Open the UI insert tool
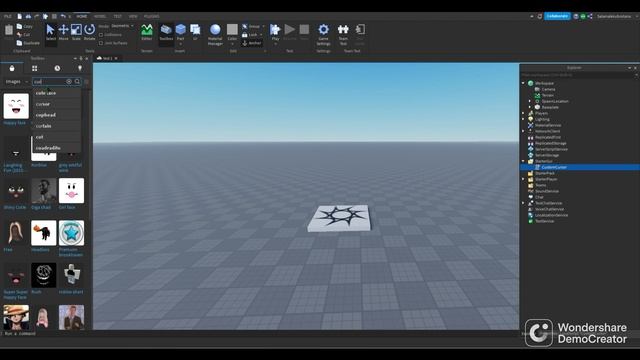This screenshot has width=640, height=360. 195,32
